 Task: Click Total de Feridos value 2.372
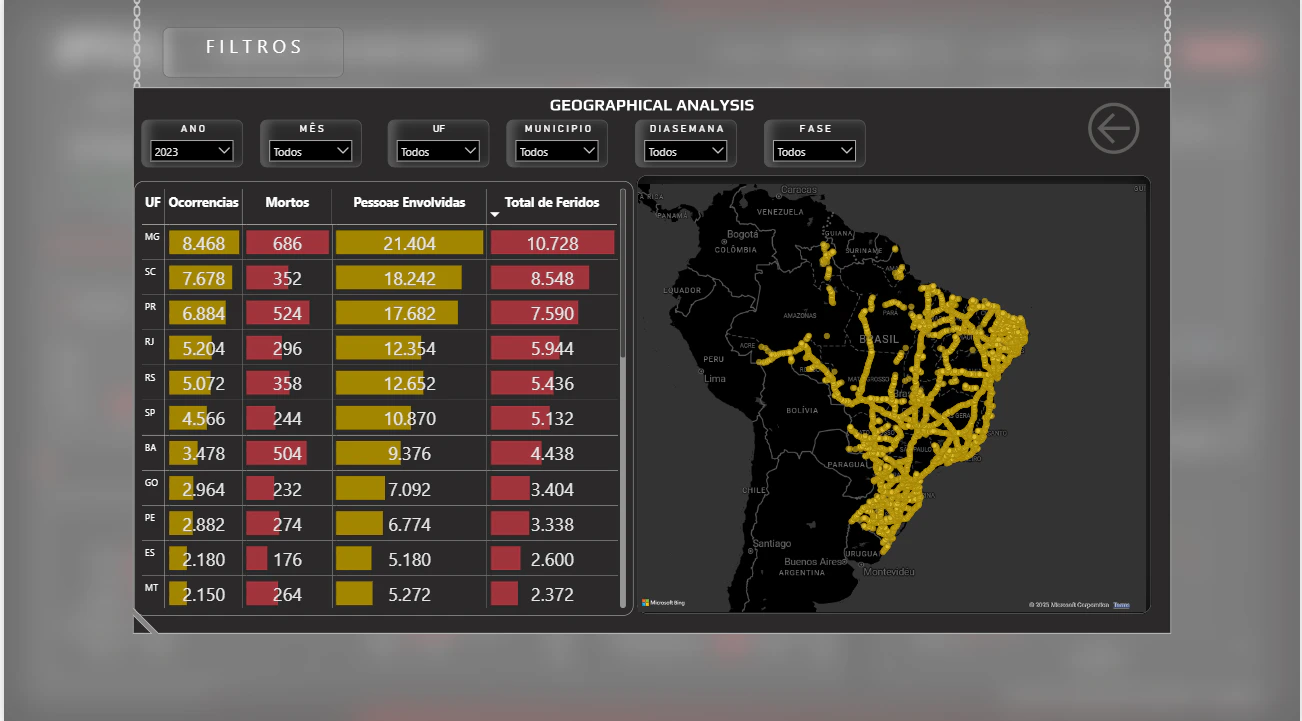point(552,594)
